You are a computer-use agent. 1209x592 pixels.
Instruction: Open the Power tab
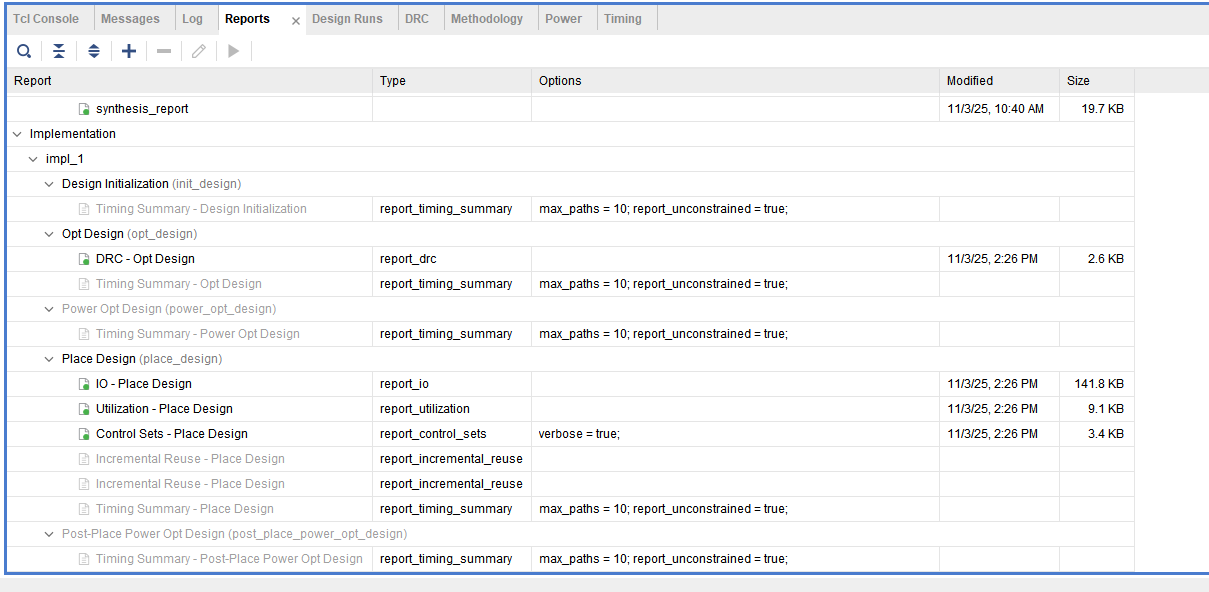point(563,19)
